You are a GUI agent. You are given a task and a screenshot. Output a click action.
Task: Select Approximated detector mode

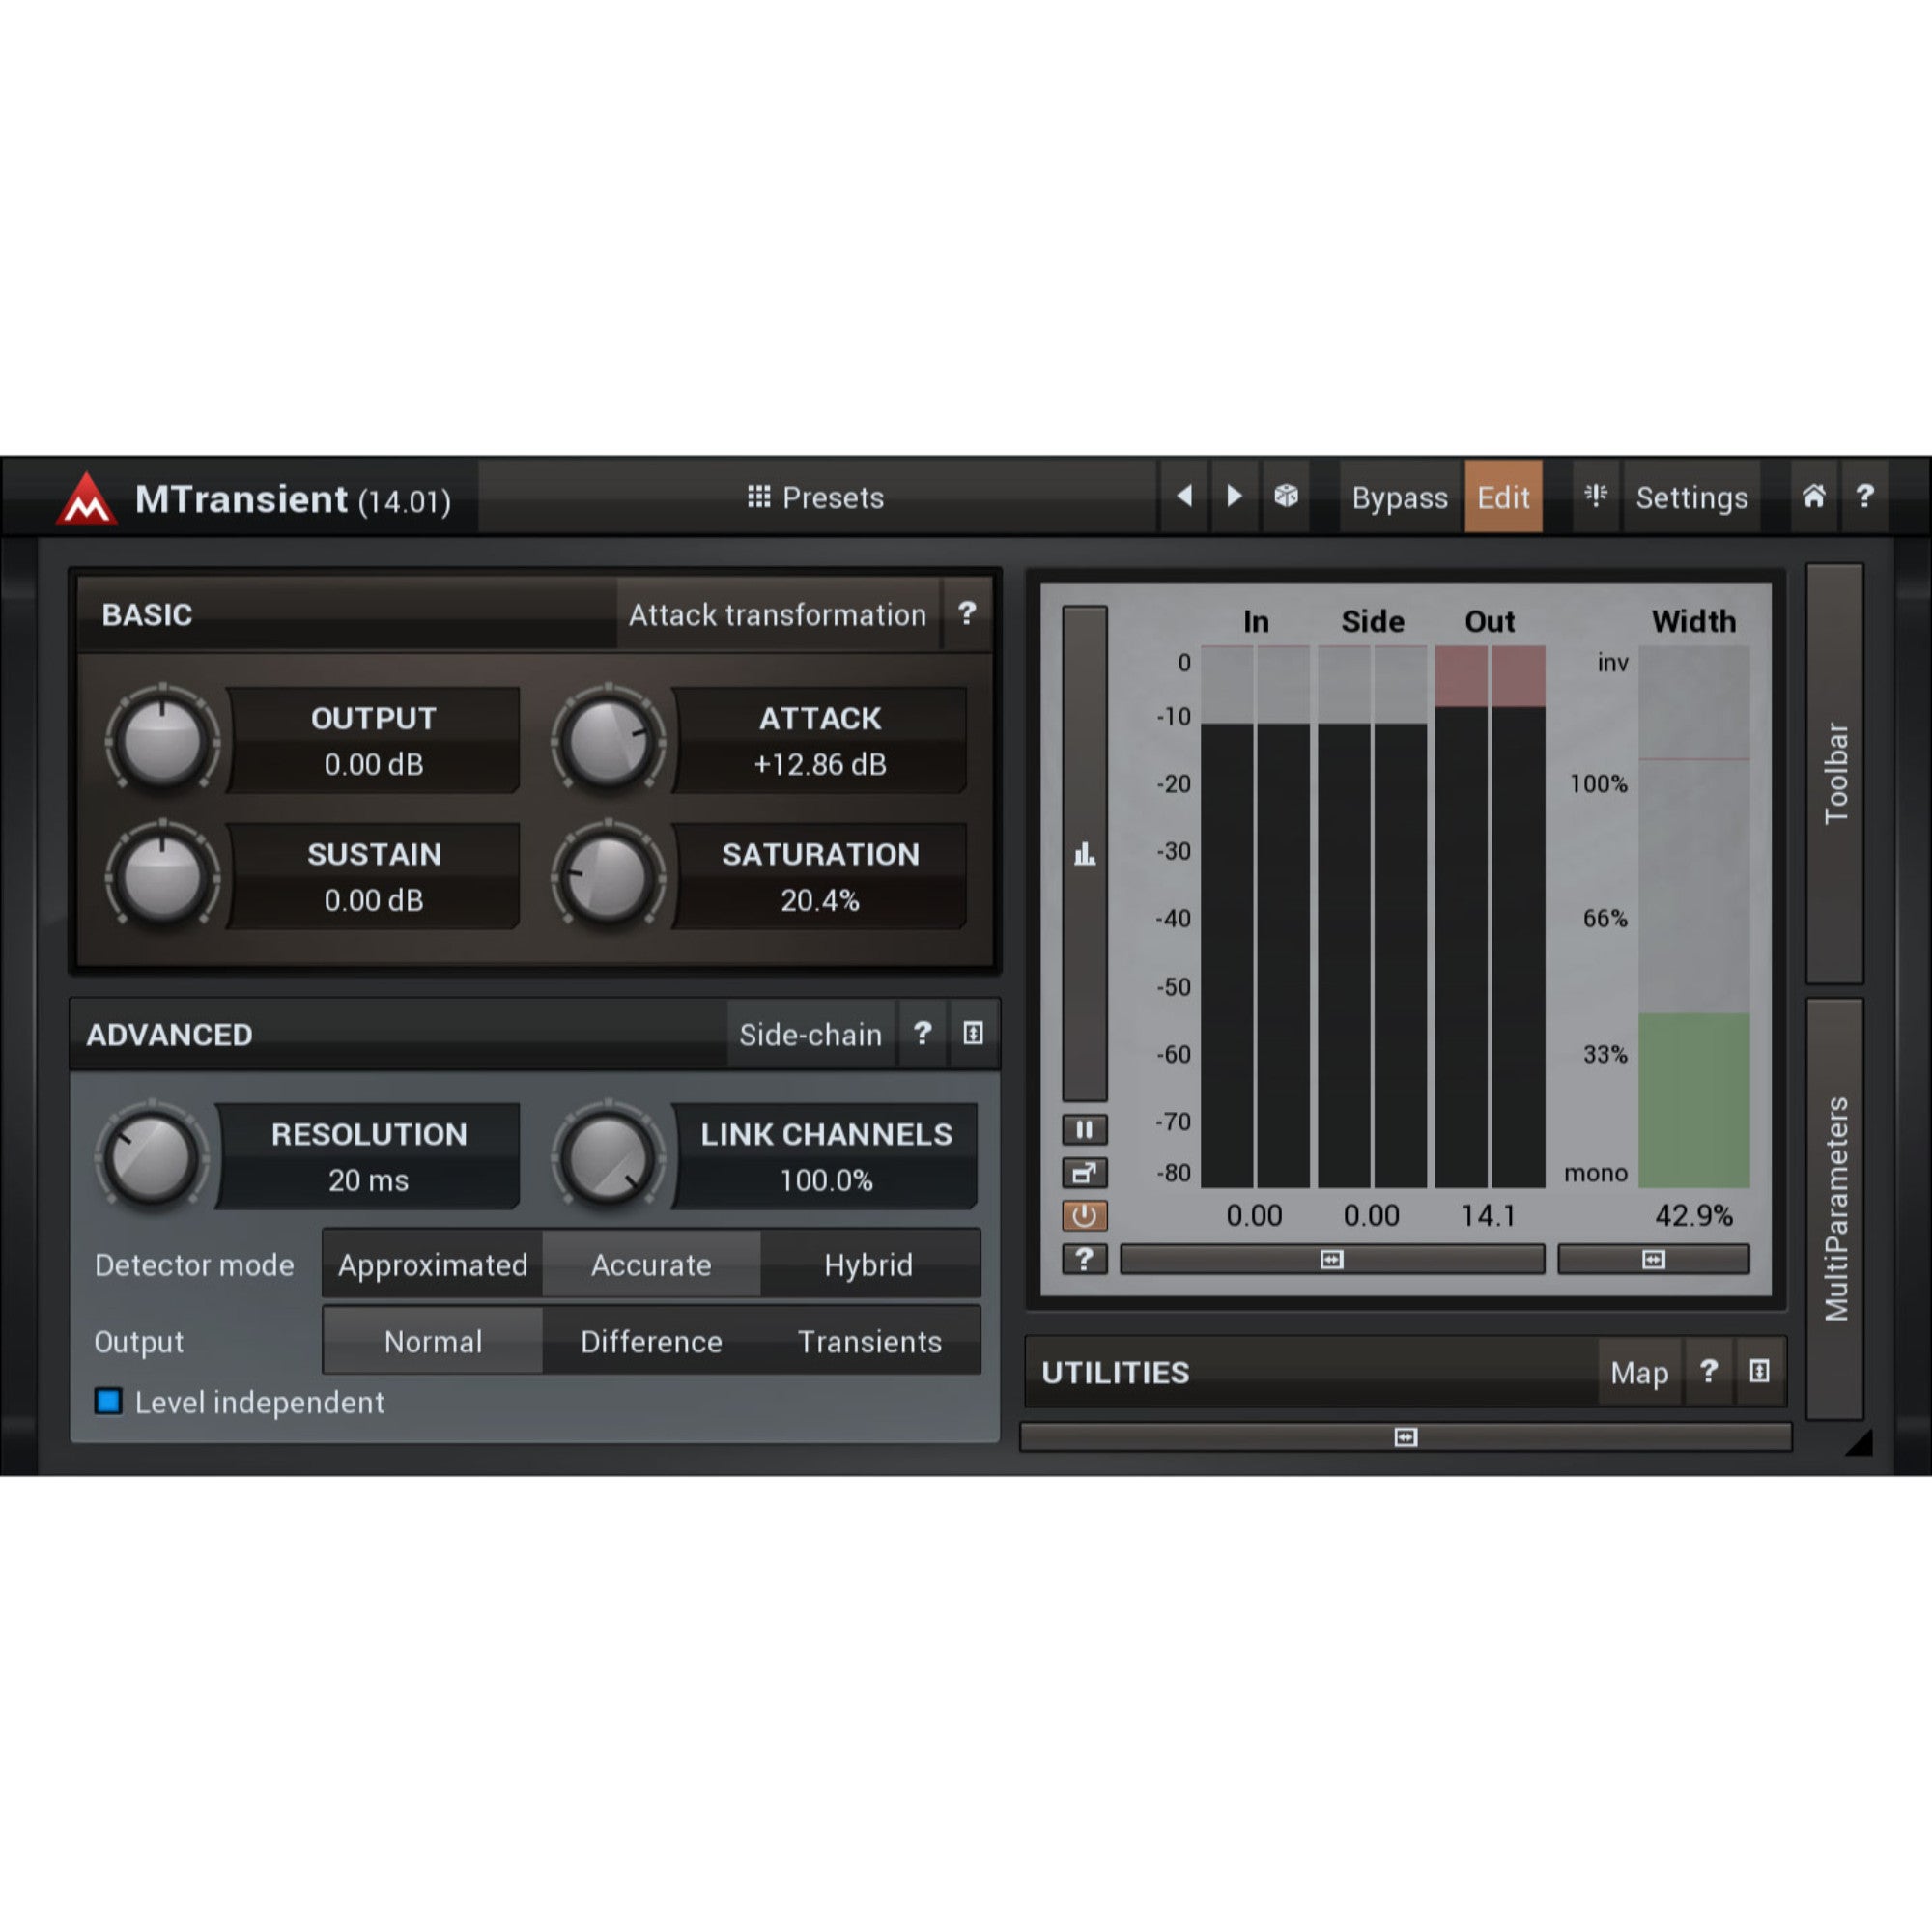pos(433,1265)
